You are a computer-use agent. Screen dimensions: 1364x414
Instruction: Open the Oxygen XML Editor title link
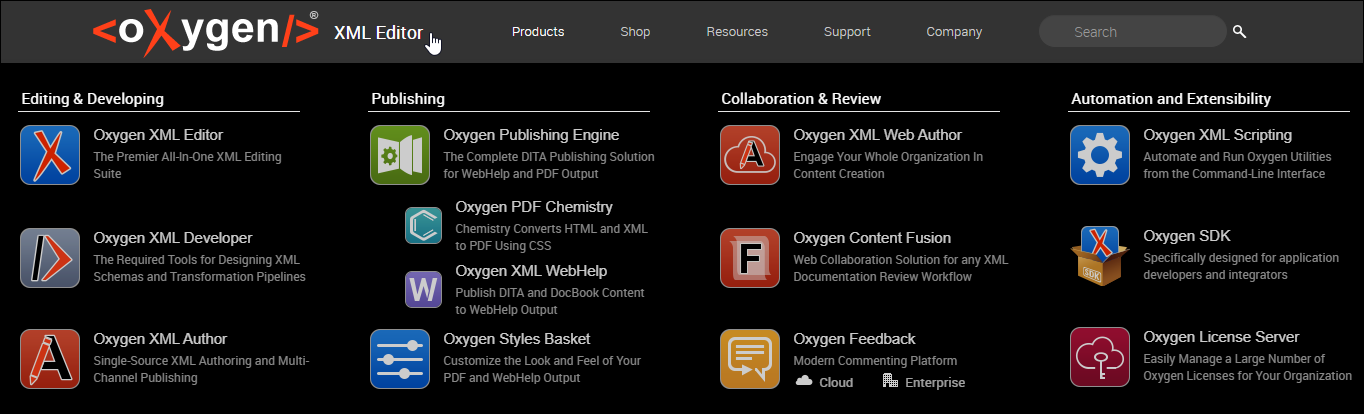(158, 135)
